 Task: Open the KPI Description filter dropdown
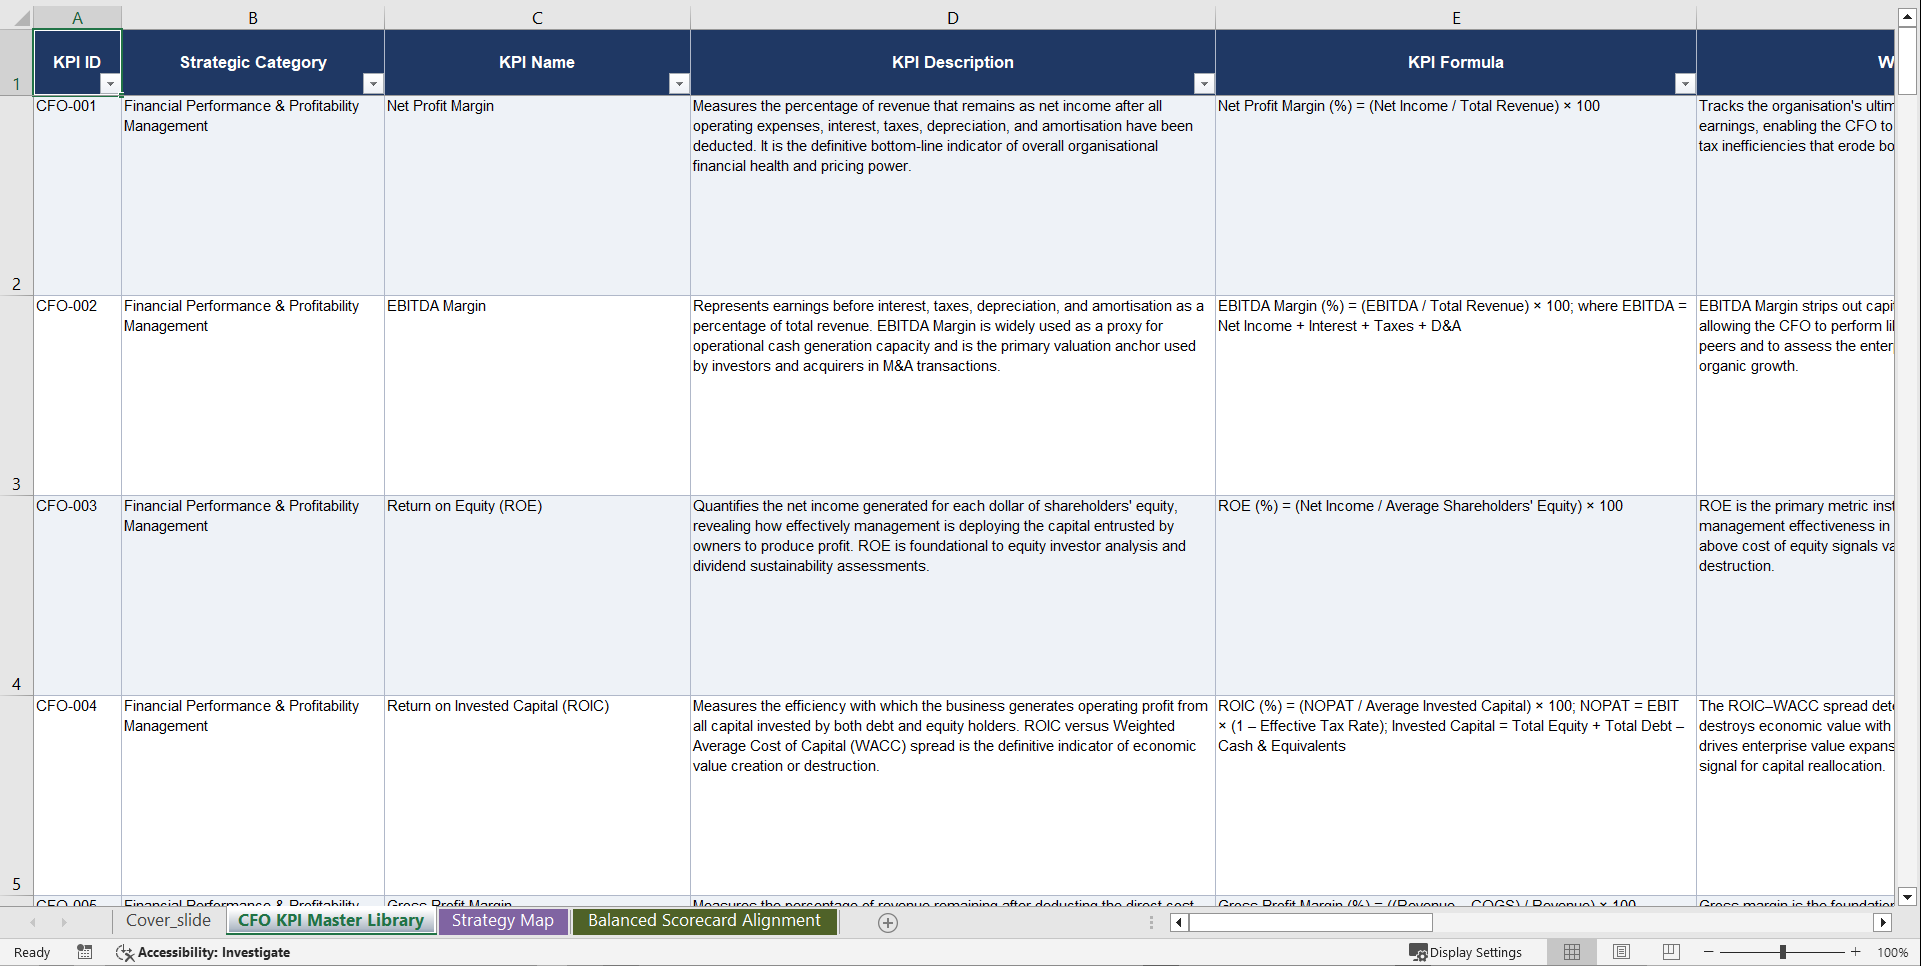(x=1204, y=84)
